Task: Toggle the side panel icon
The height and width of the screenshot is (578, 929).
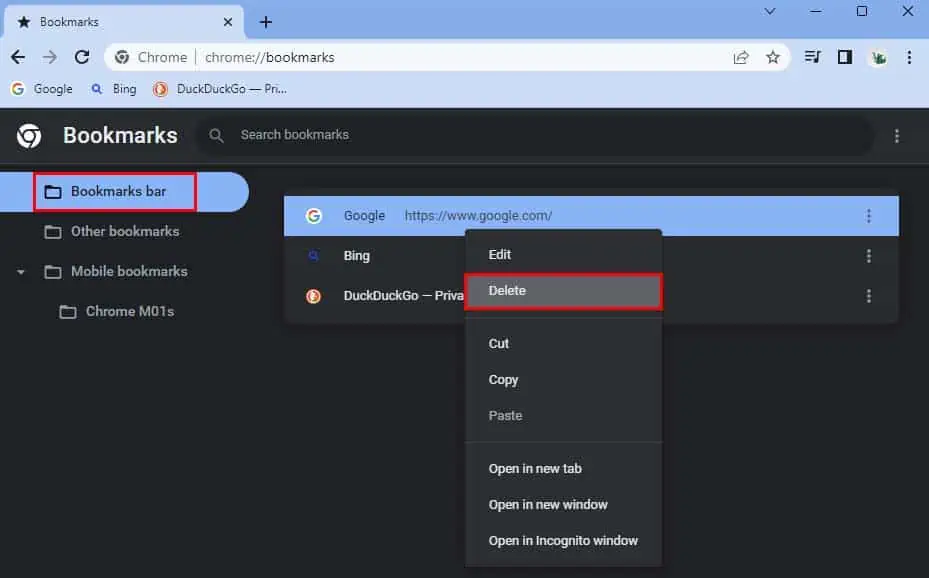Action: [x=845, y=57]
